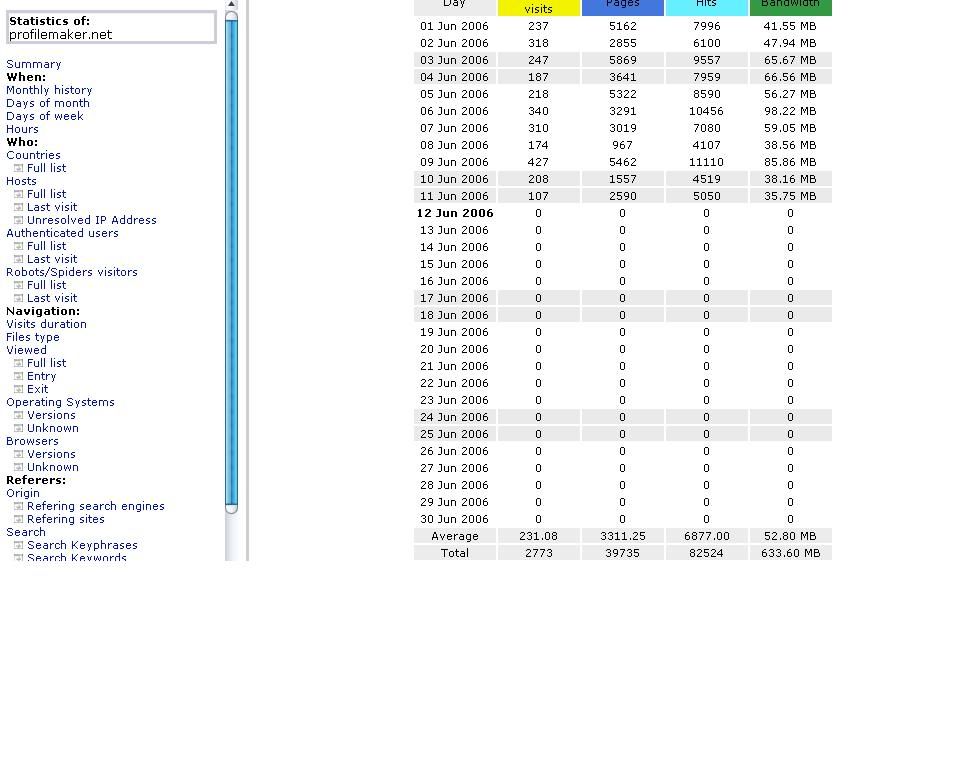
Task: Click the bold 12 Jun 2006 date cell
Action: pos(454,213)
